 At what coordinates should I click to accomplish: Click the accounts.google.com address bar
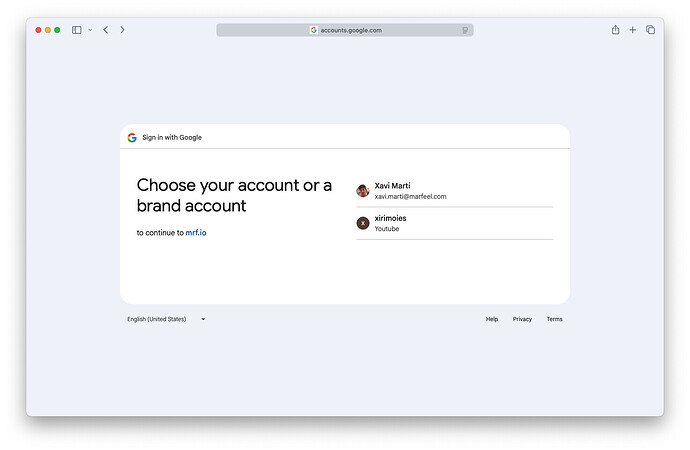(x=345, y=30)
